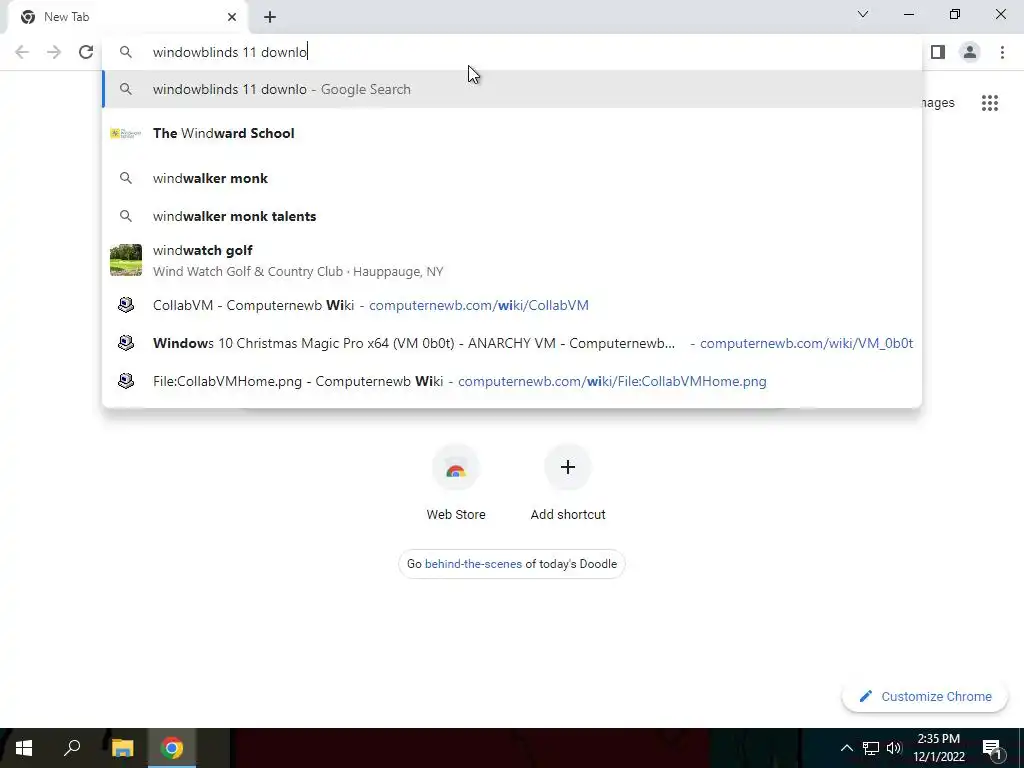The width and height of the screenshot is (1024, 768).
Task: Click the taskbar clock showing 2:35 PM
Action: pyautogui.click(x=938, y=748)
